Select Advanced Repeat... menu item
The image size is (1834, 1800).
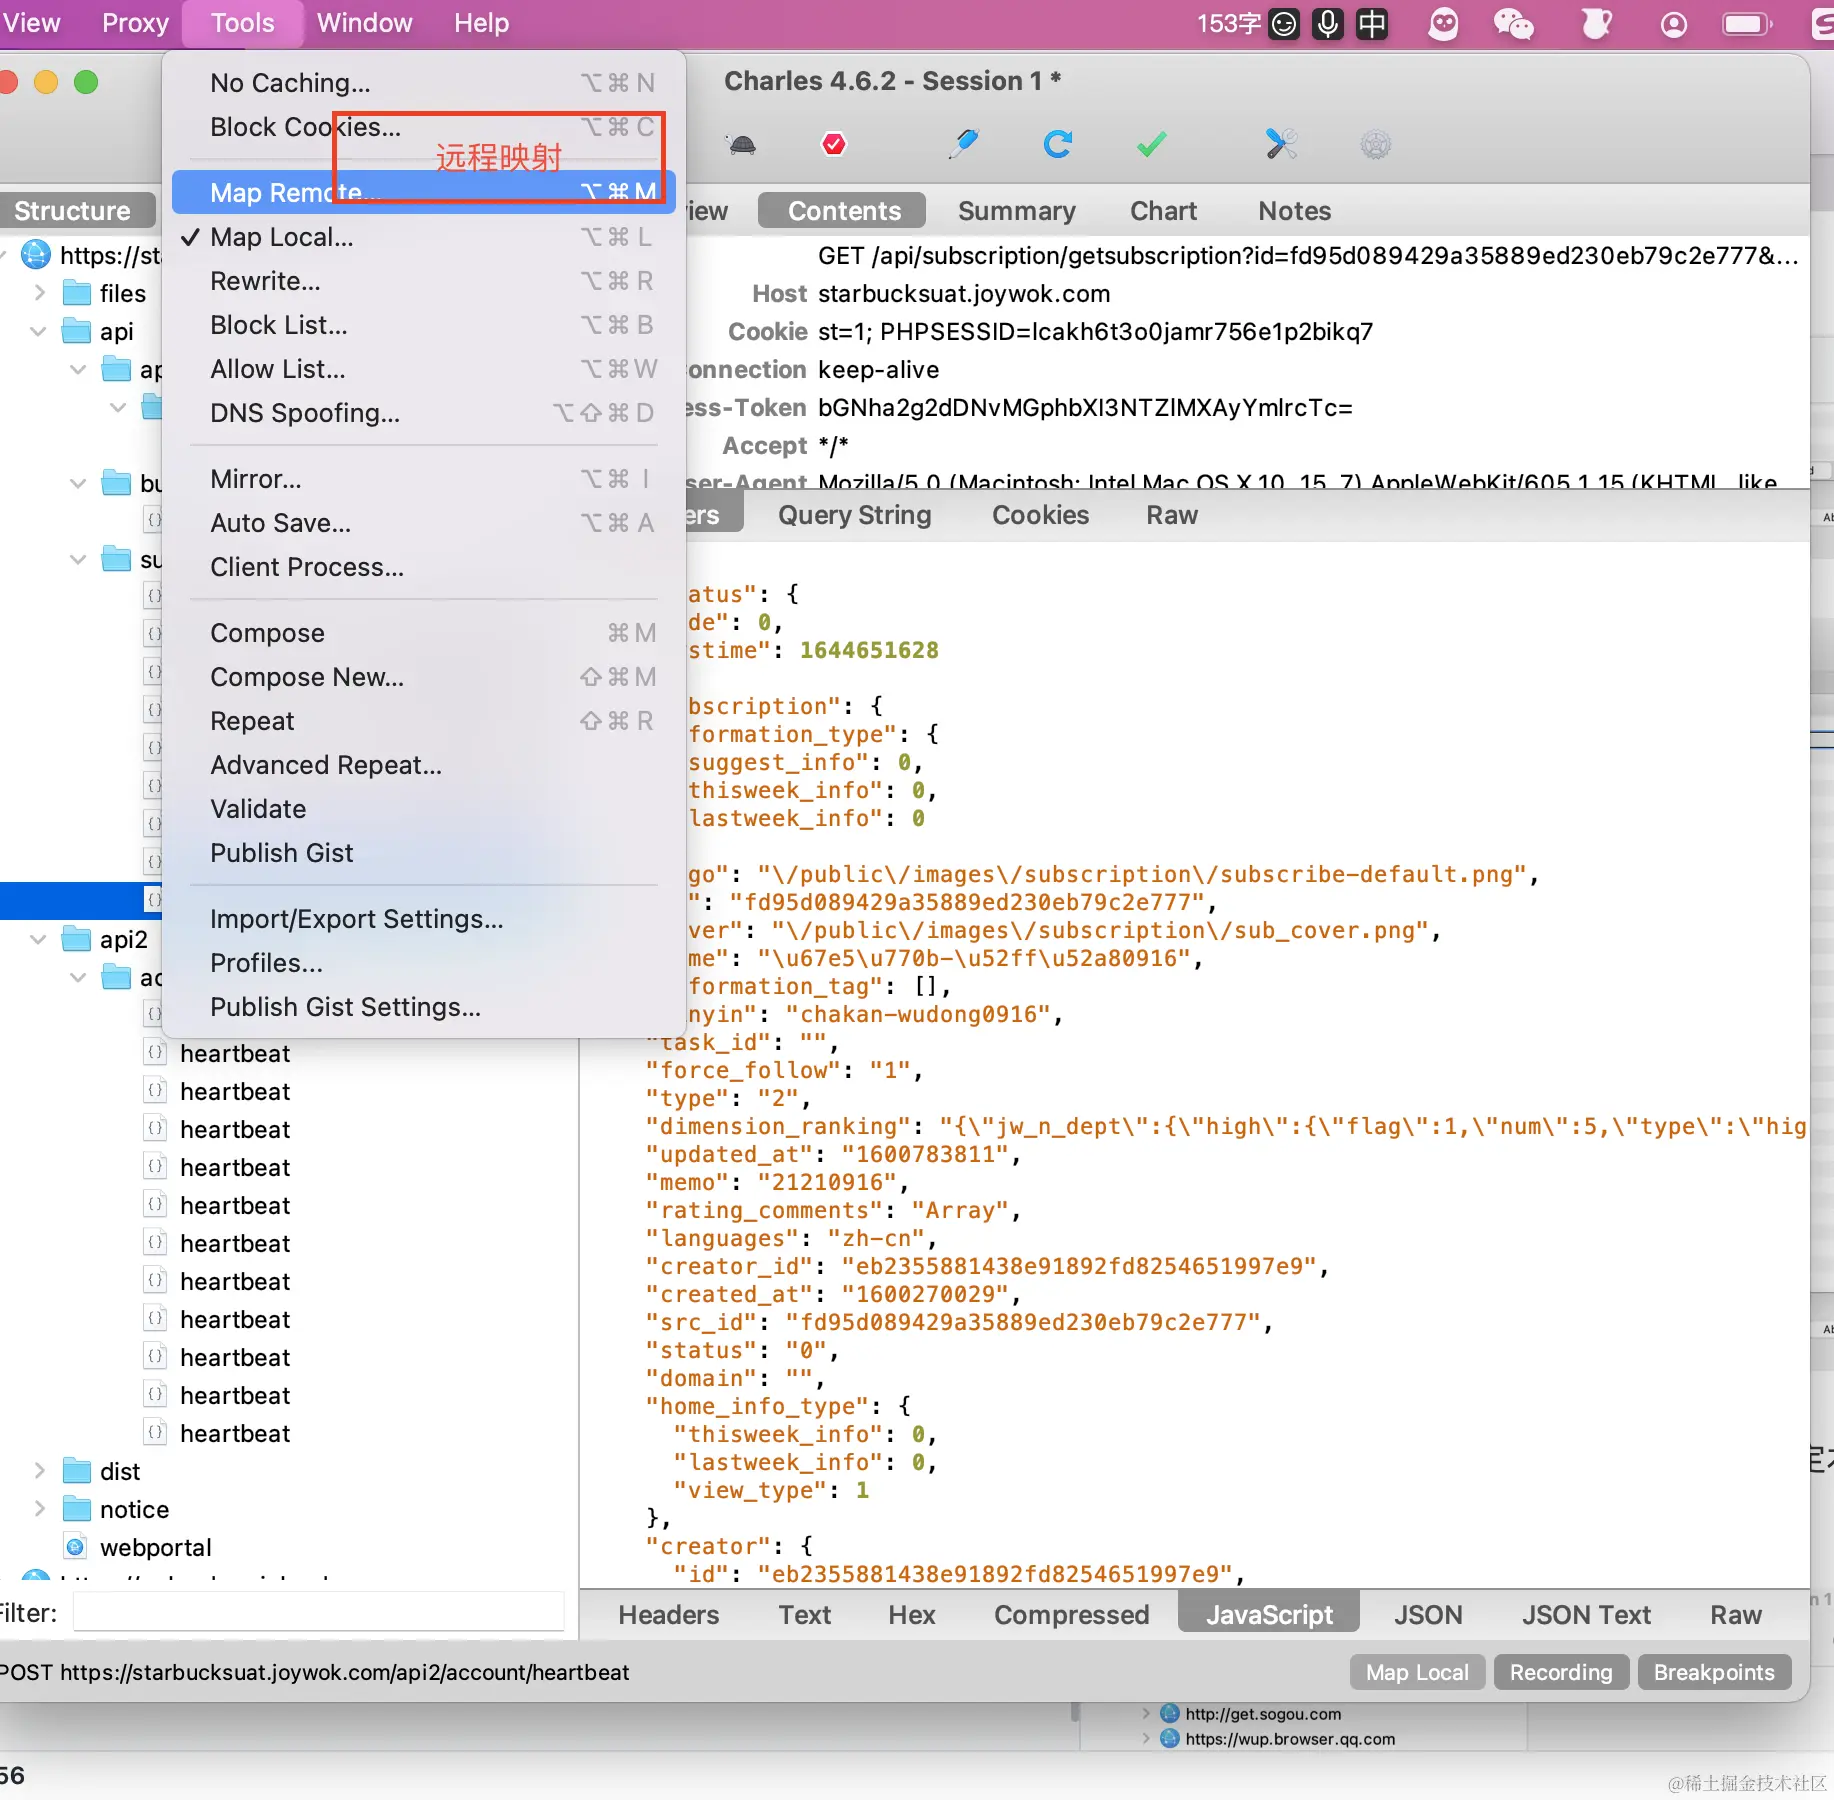pos(424,765)
